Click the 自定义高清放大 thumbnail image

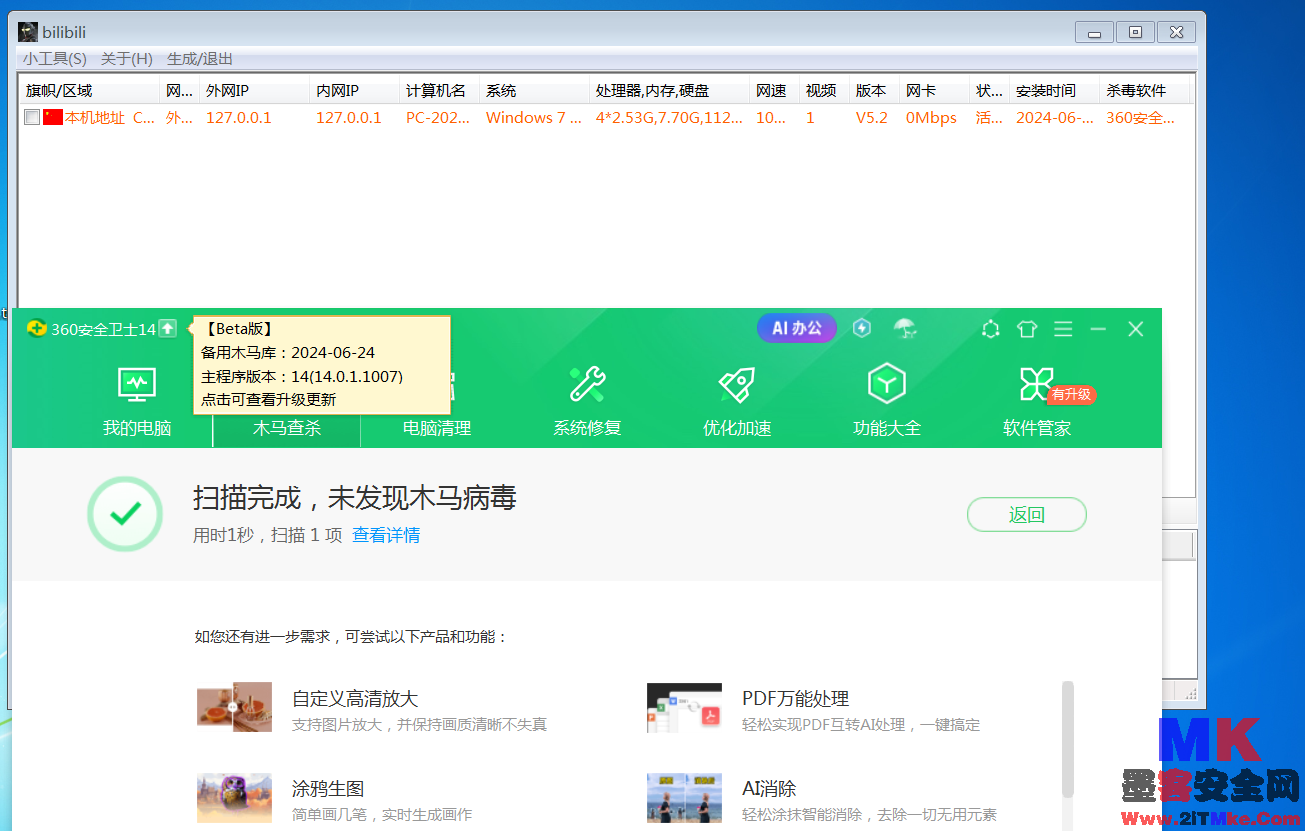click(x=234, y=707)
